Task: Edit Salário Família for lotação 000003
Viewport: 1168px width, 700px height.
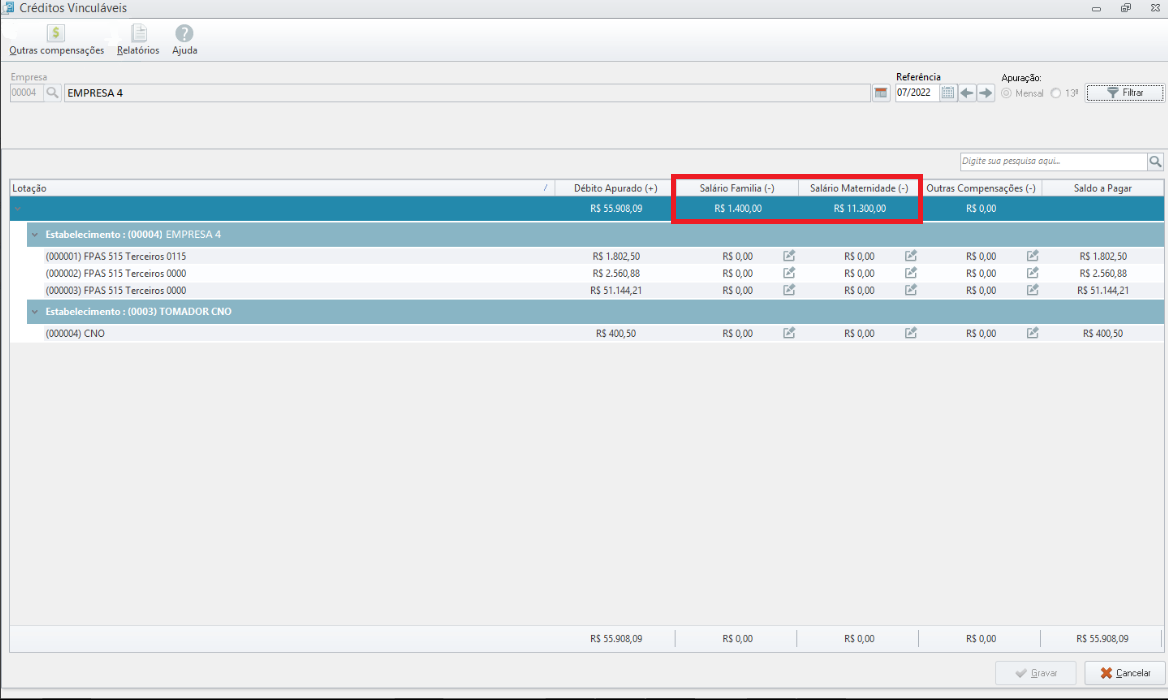Action: pos(789,290)
